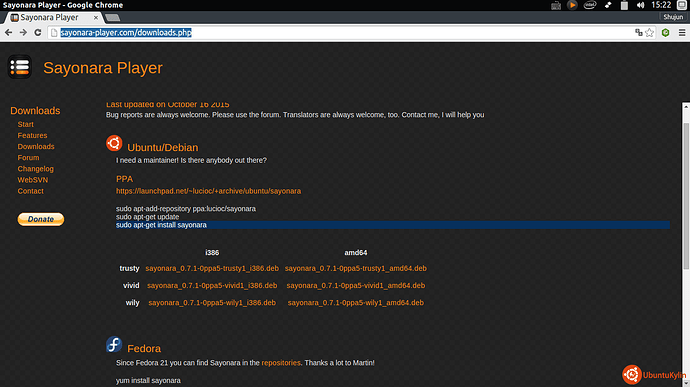Click the 'sudo apt-add-repository ppa:lucioc/sayonara' line
This screenshot has height=387, width=690.
click(x=186, y=209)
